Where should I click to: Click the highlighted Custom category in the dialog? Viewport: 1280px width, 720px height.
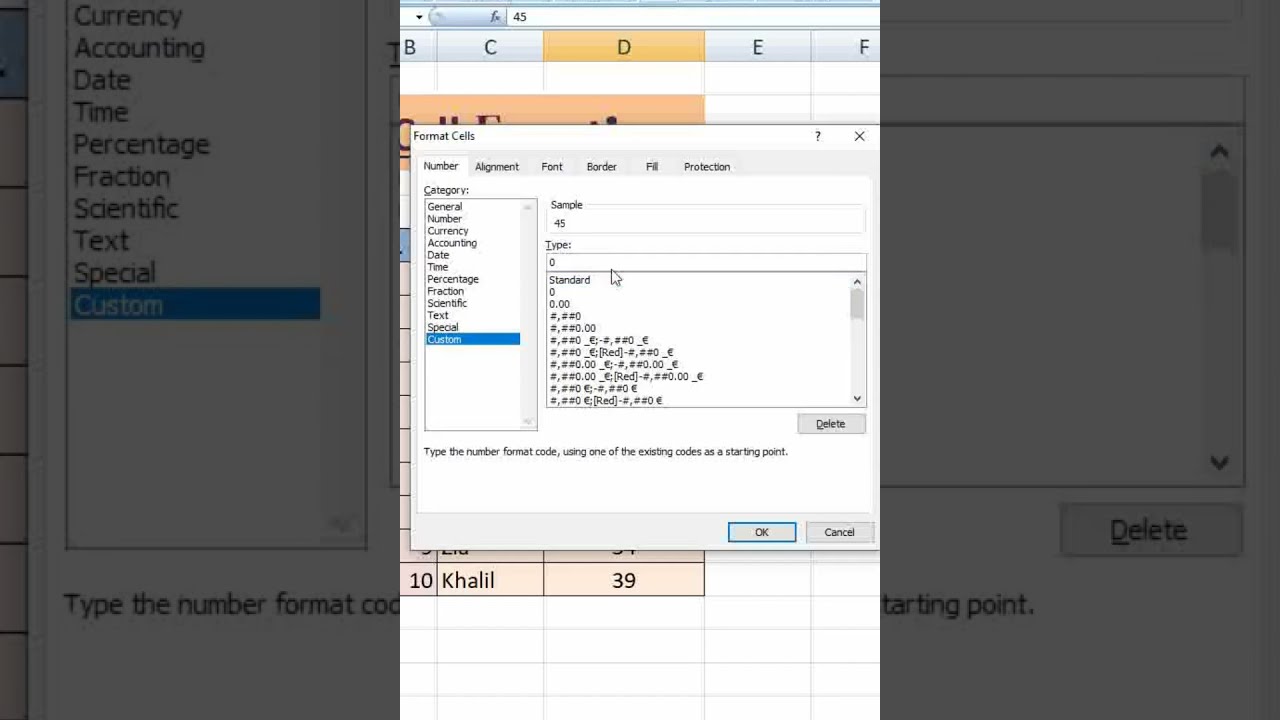click(x=473, y=339)
